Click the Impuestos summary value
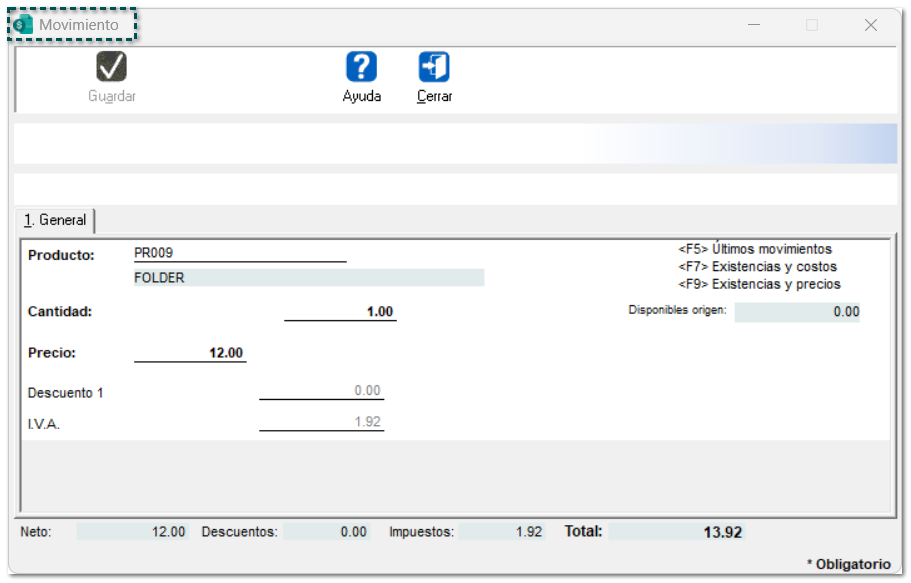The width and height of the screenshot is (911, 583). coord(502,532)
